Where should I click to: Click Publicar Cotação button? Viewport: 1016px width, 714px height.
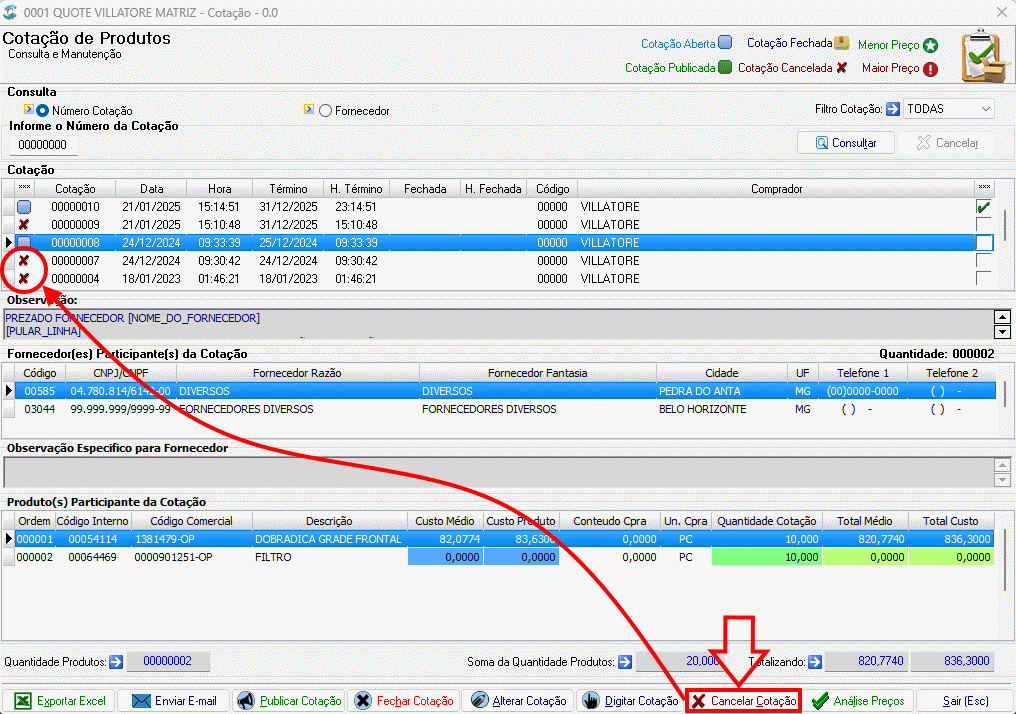coord(288,700)
